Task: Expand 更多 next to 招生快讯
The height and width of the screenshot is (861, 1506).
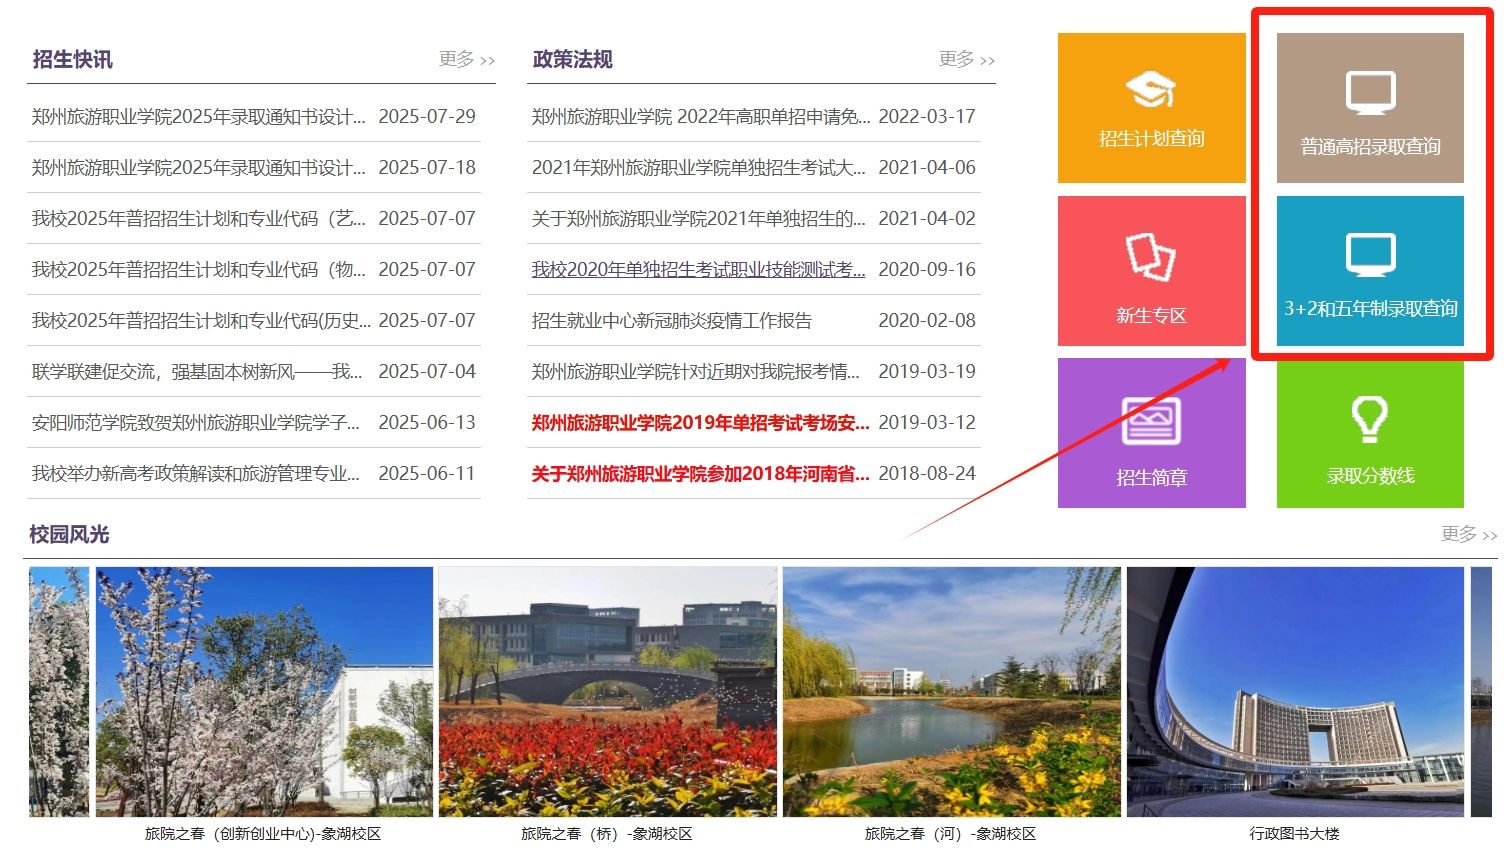Action: [x=466, y=60]
